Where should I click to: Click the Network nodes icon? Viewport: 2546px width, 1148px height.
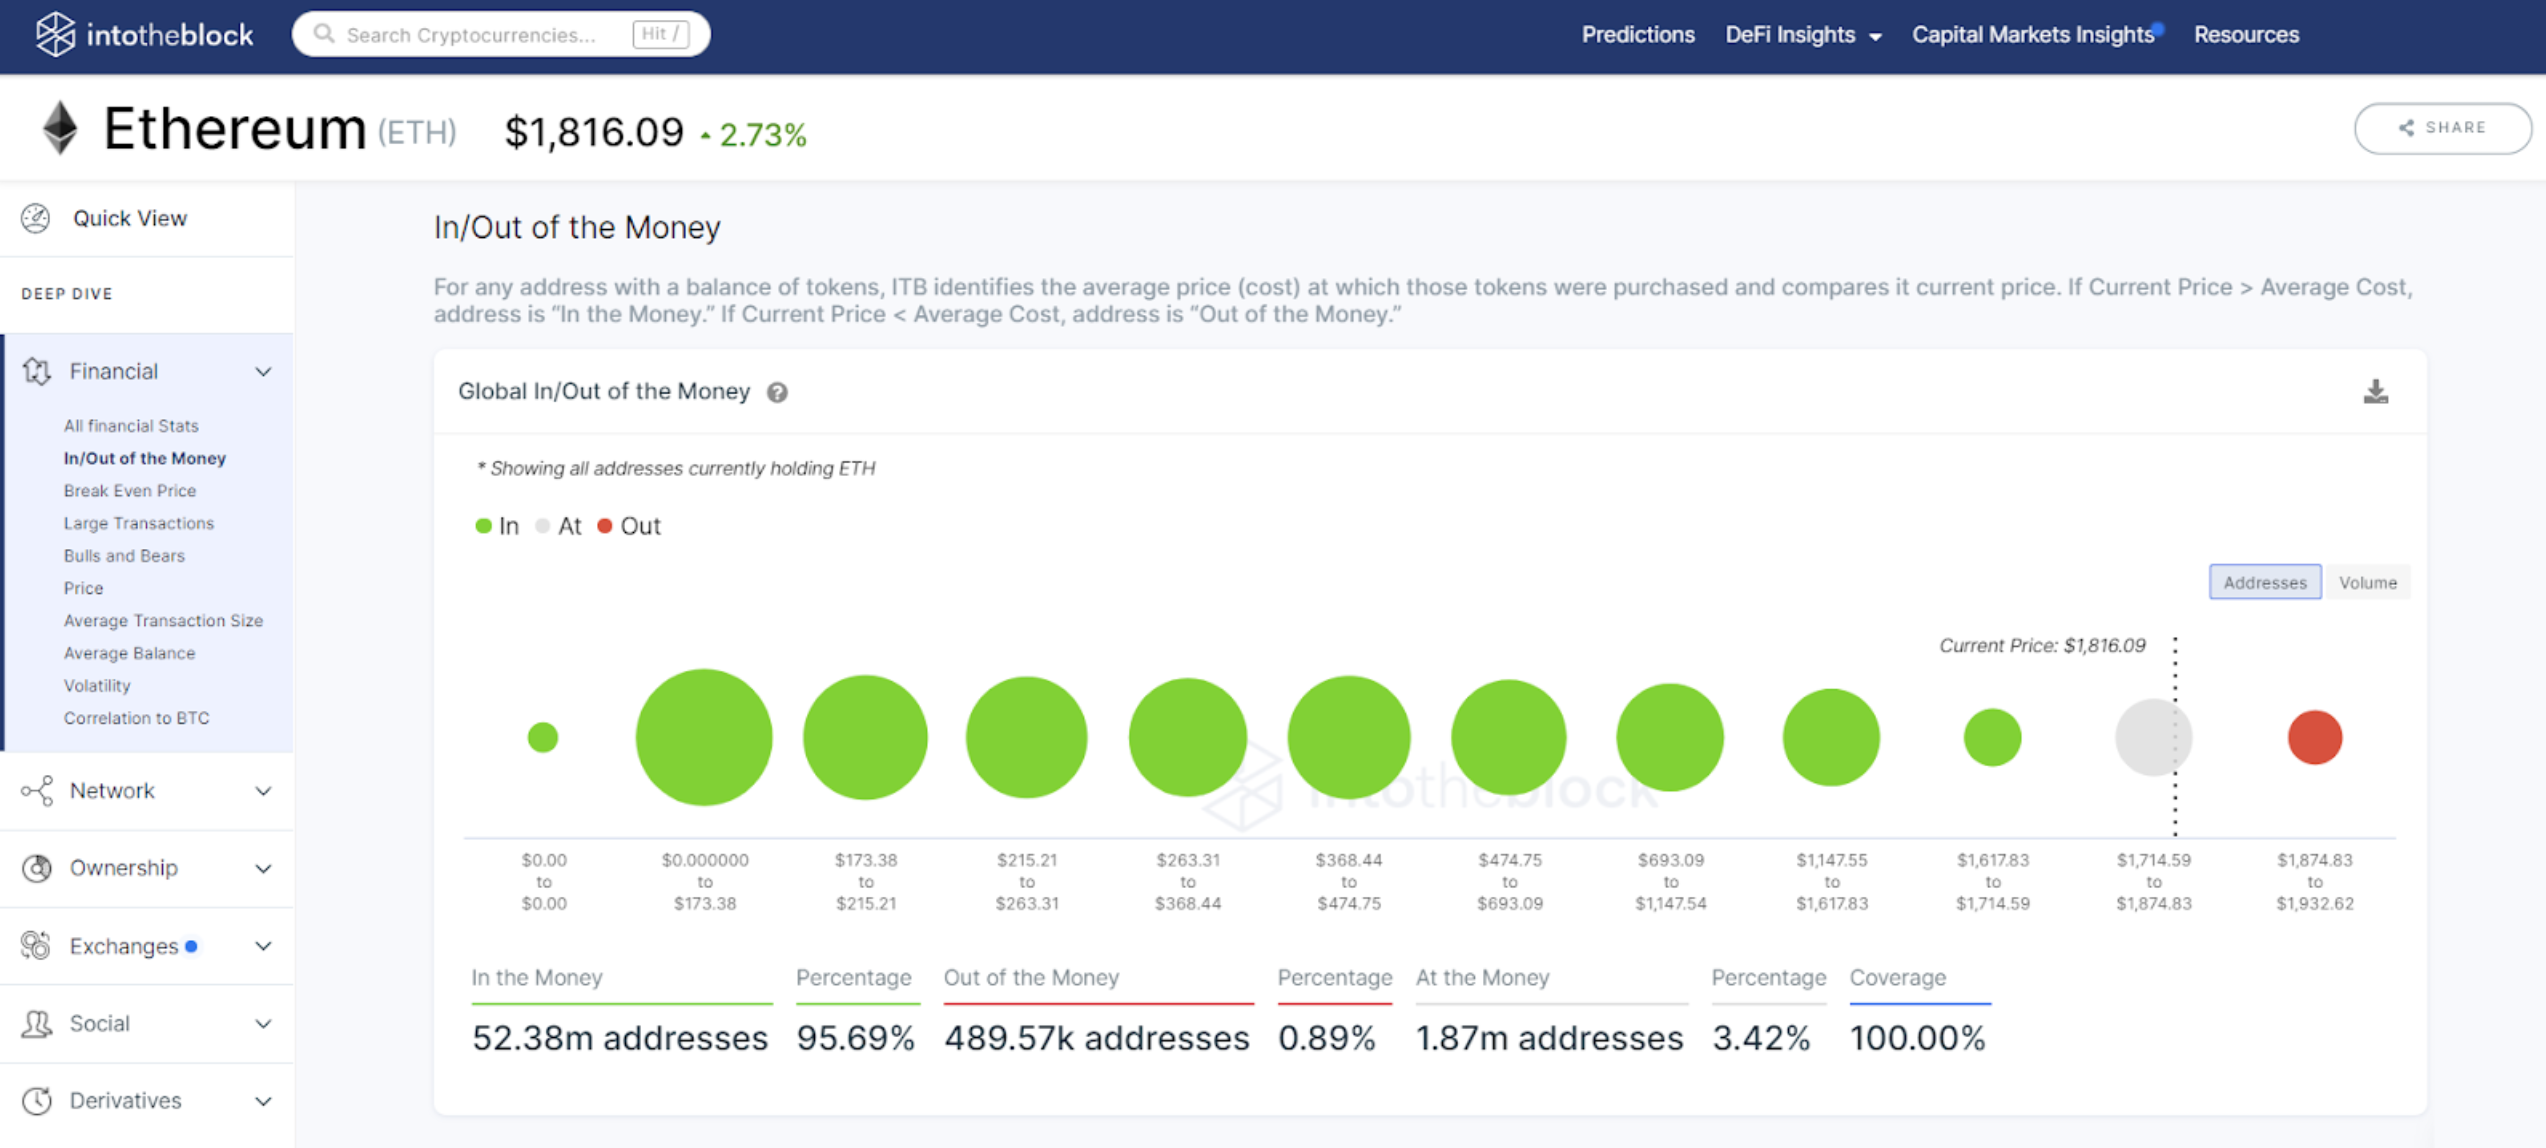[37, 791]
